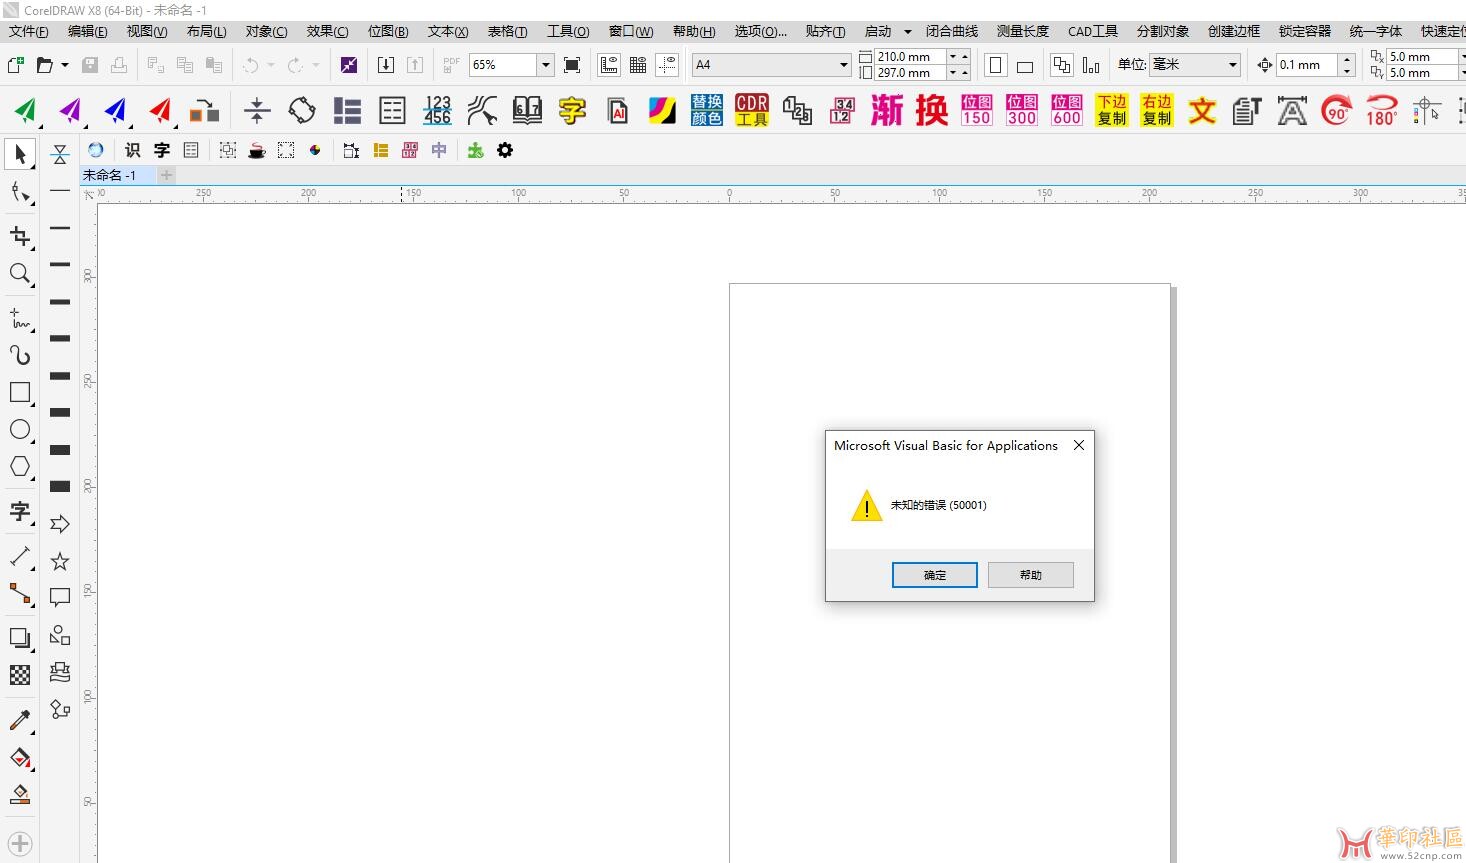Viewport: 1466px width, 863px height.
Task: Open the 编辑(E) menu
Action: [x=88, y=32]
